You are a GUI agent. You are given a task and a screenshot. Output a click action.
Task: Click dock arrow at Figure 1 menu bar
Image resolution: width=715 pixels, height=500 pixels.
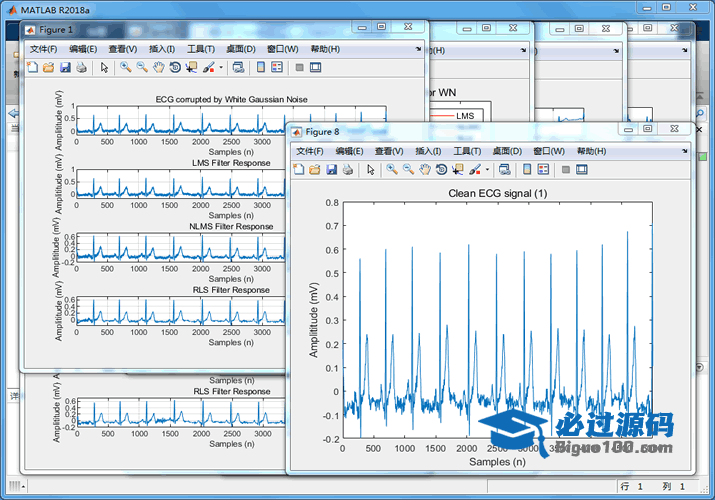[x=418, y=49]
